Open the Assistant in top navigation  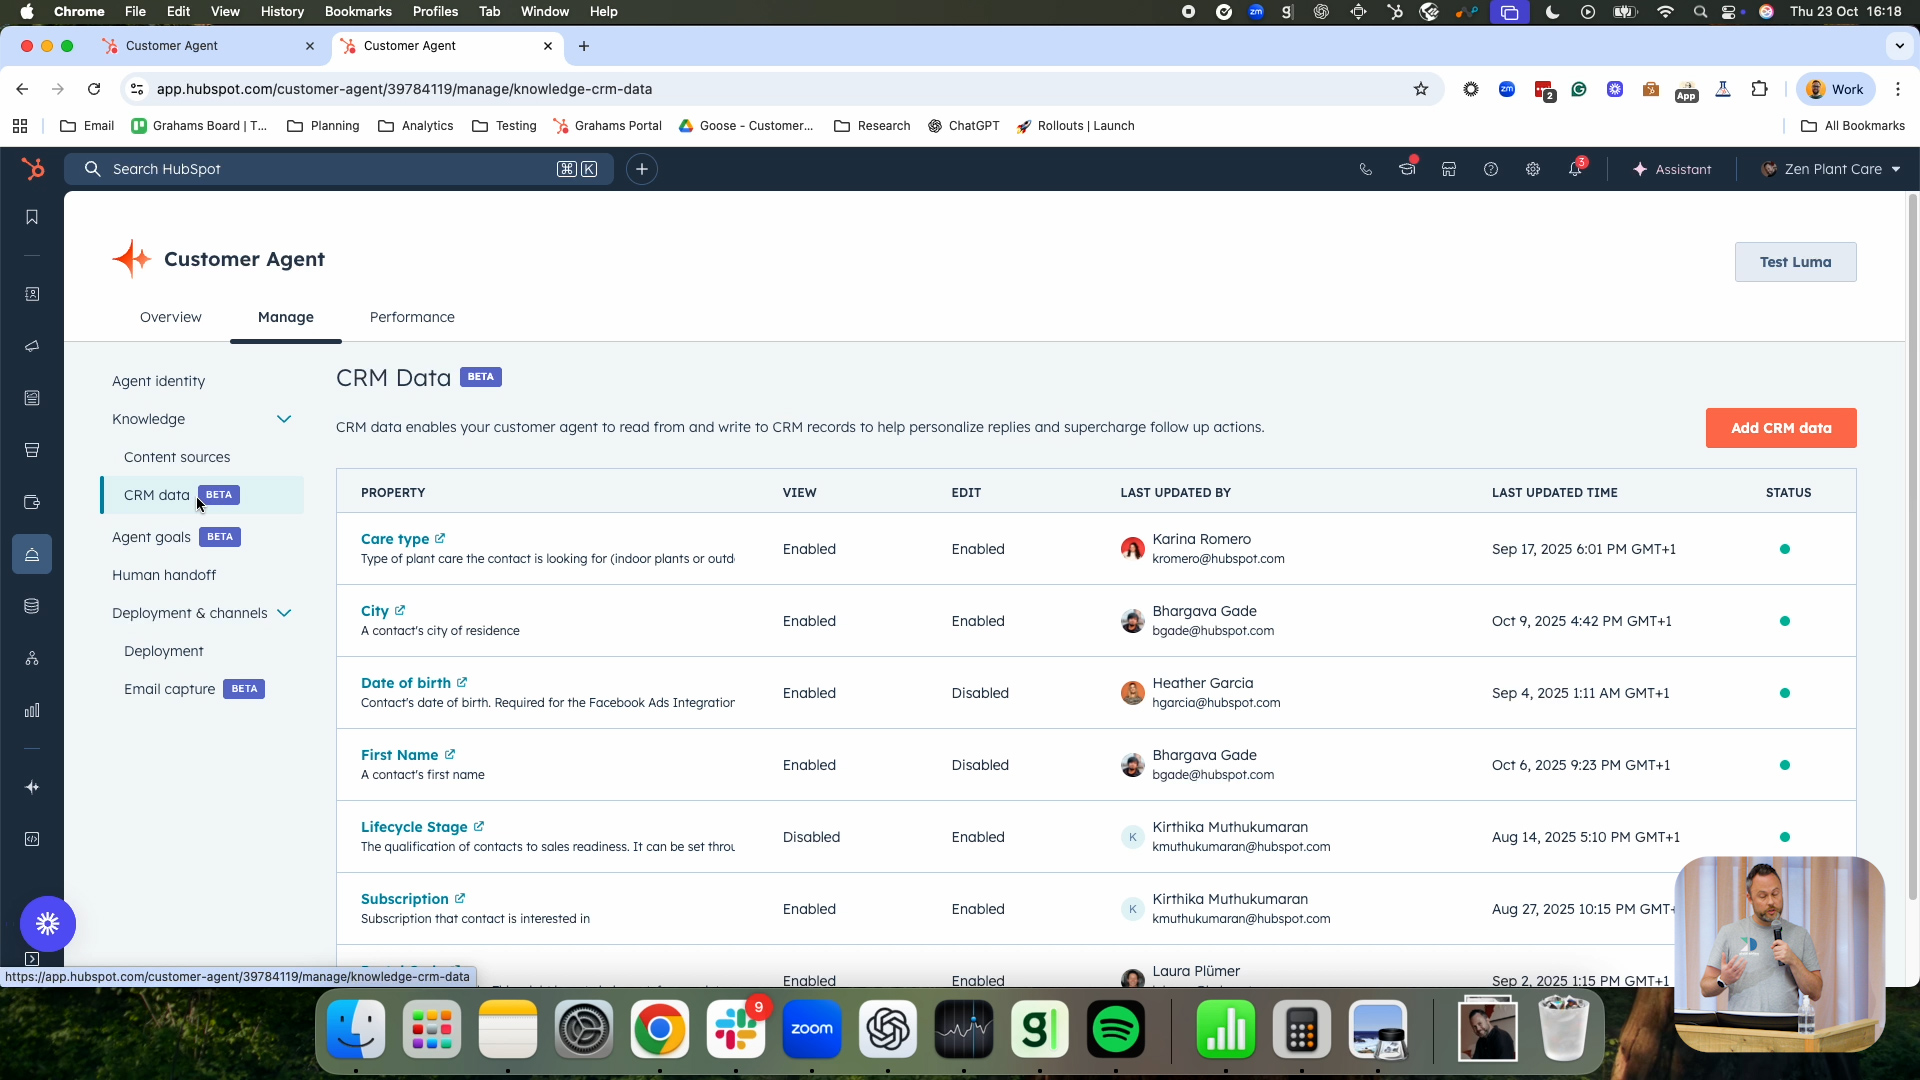point(1672,169)
